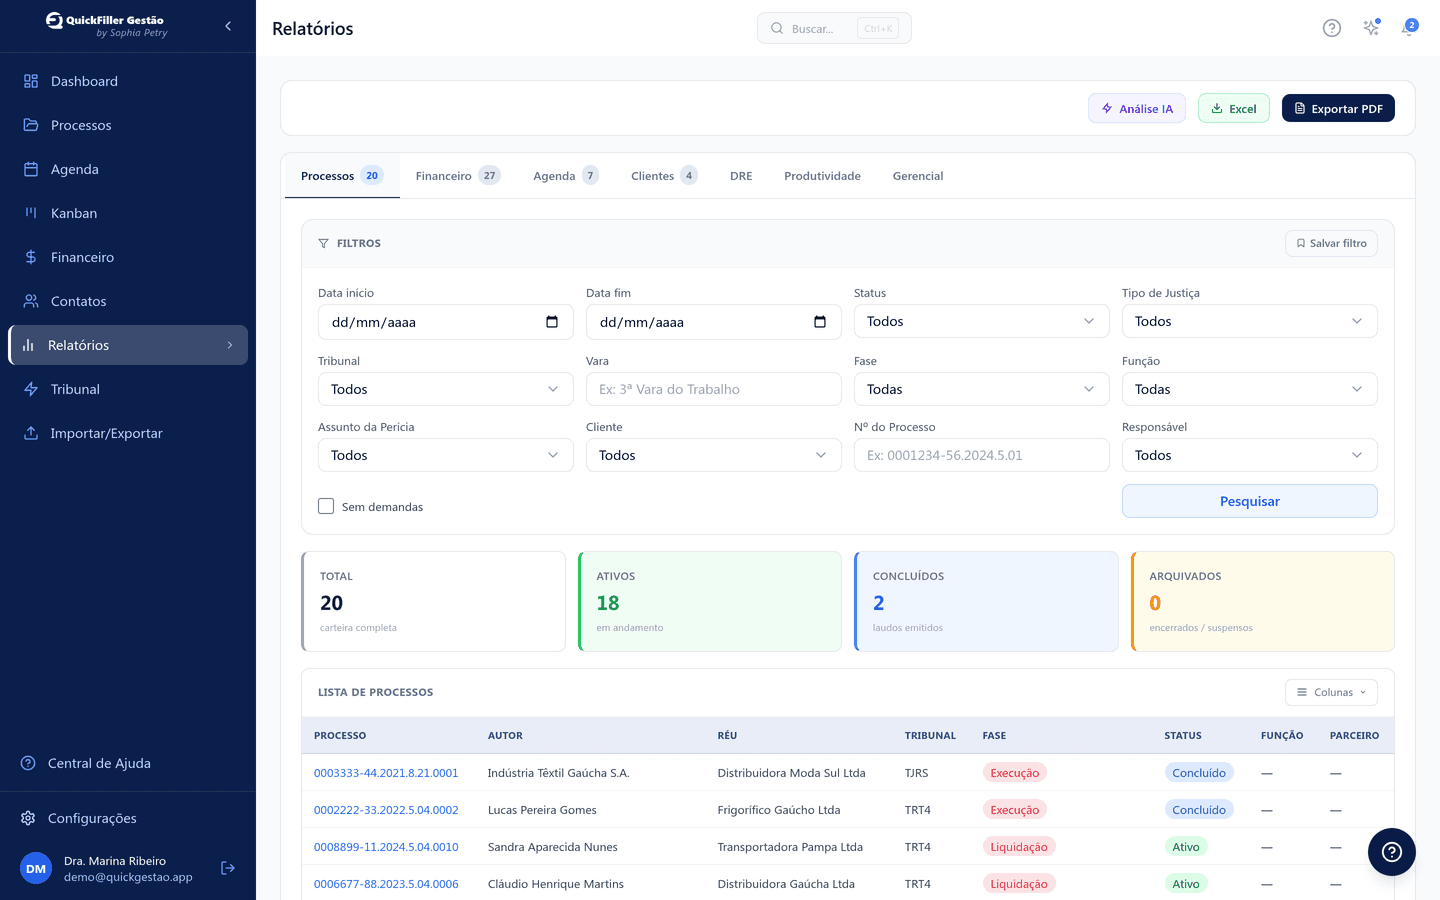Screen dimensions: 1440x900
Task: Expand the Fase dropdown
Action: [981, 389]
